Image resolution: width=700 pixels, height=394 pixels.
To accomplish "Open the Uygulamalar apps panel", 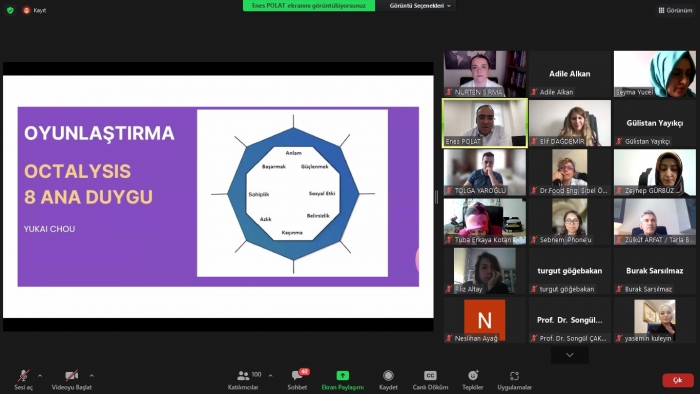I will point(514,380).
